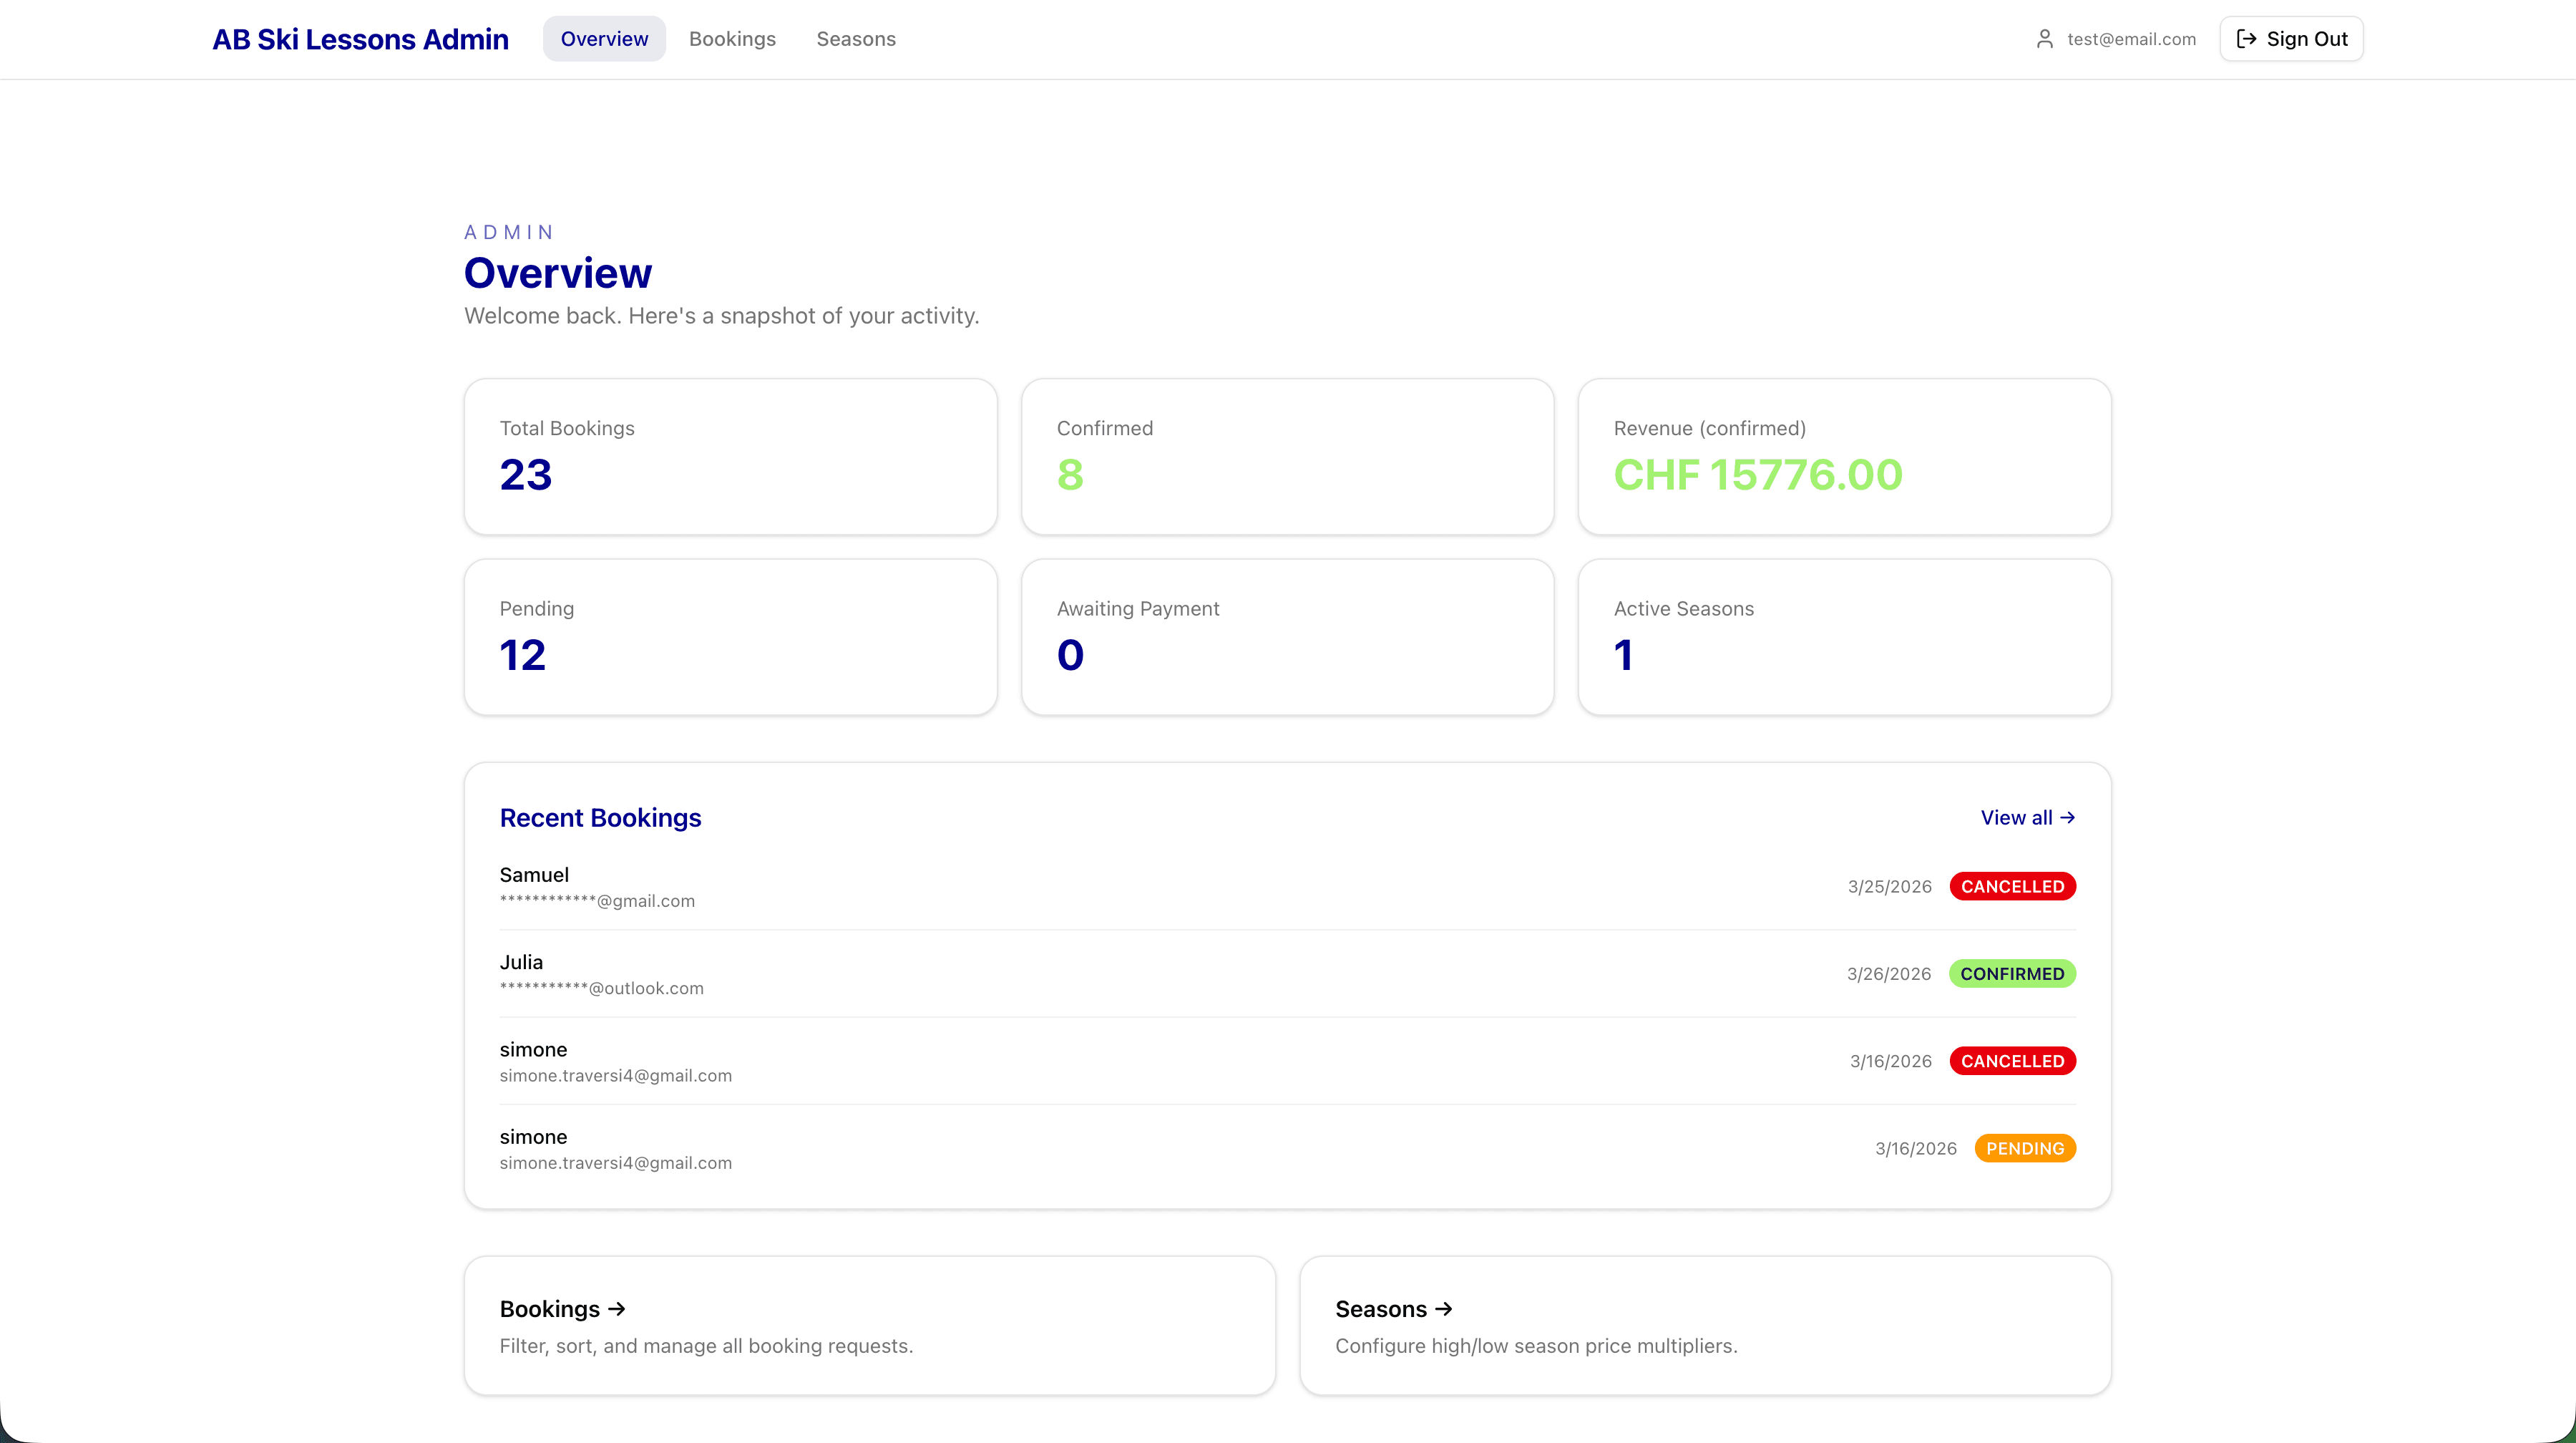Open the Bookings management card at the bottom
The height and width of the screenshot is (1443, 2576).
pyautogui.click(x=869, y=1326)
